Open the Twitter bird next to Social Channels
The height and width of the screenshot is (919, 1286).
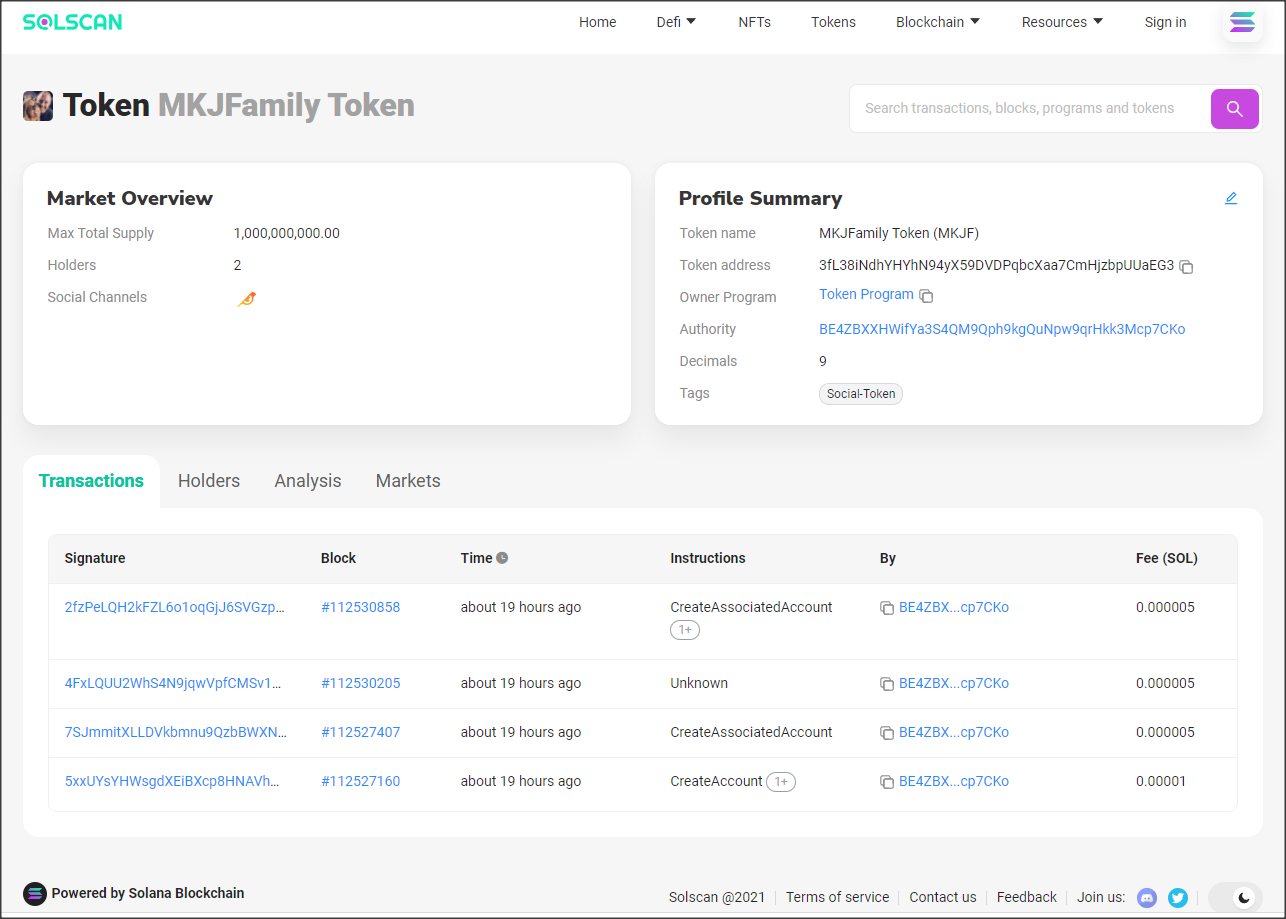click(x=247, y=298)
